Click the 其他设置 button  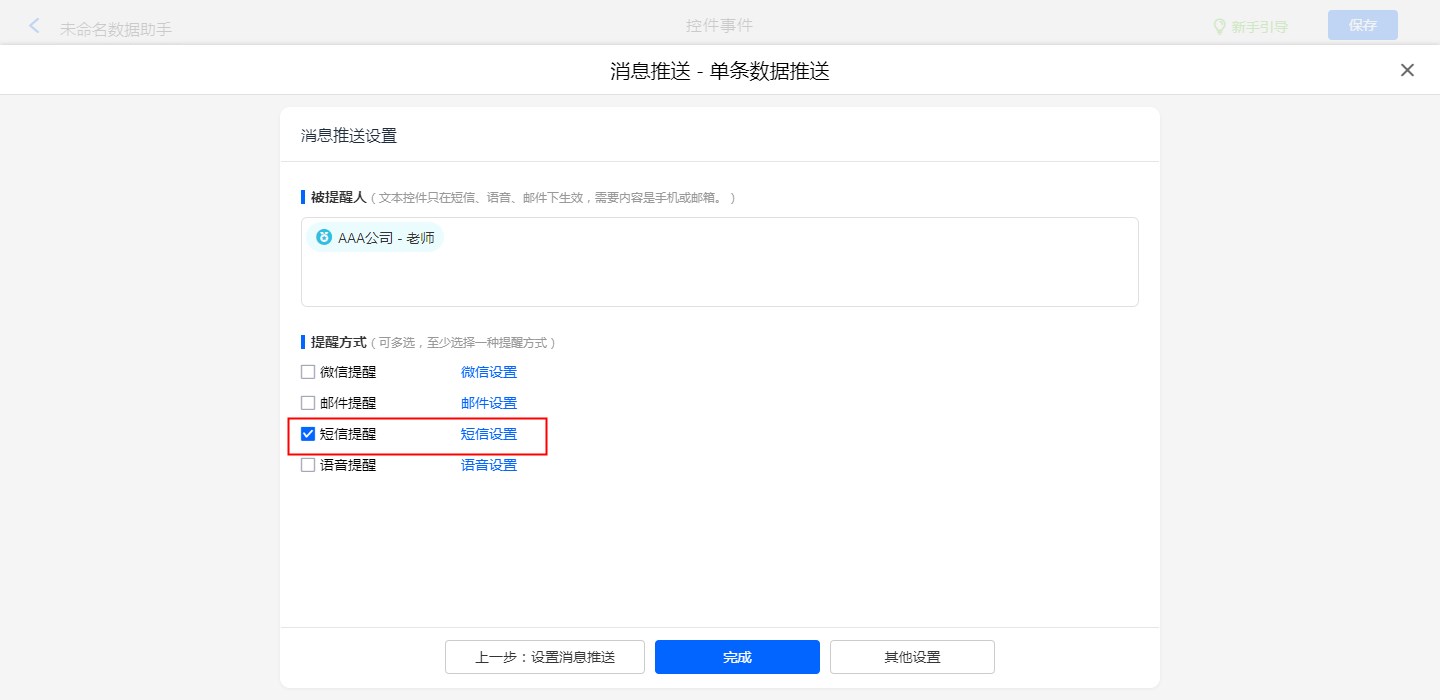click(x=912, y=657)
